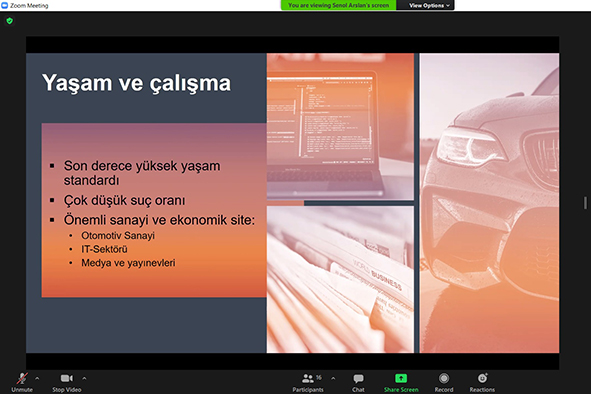The width and height of the screenshot is (591, 394).
Task: Click the screen-viewing notification banner
Action: pos(338,5)
